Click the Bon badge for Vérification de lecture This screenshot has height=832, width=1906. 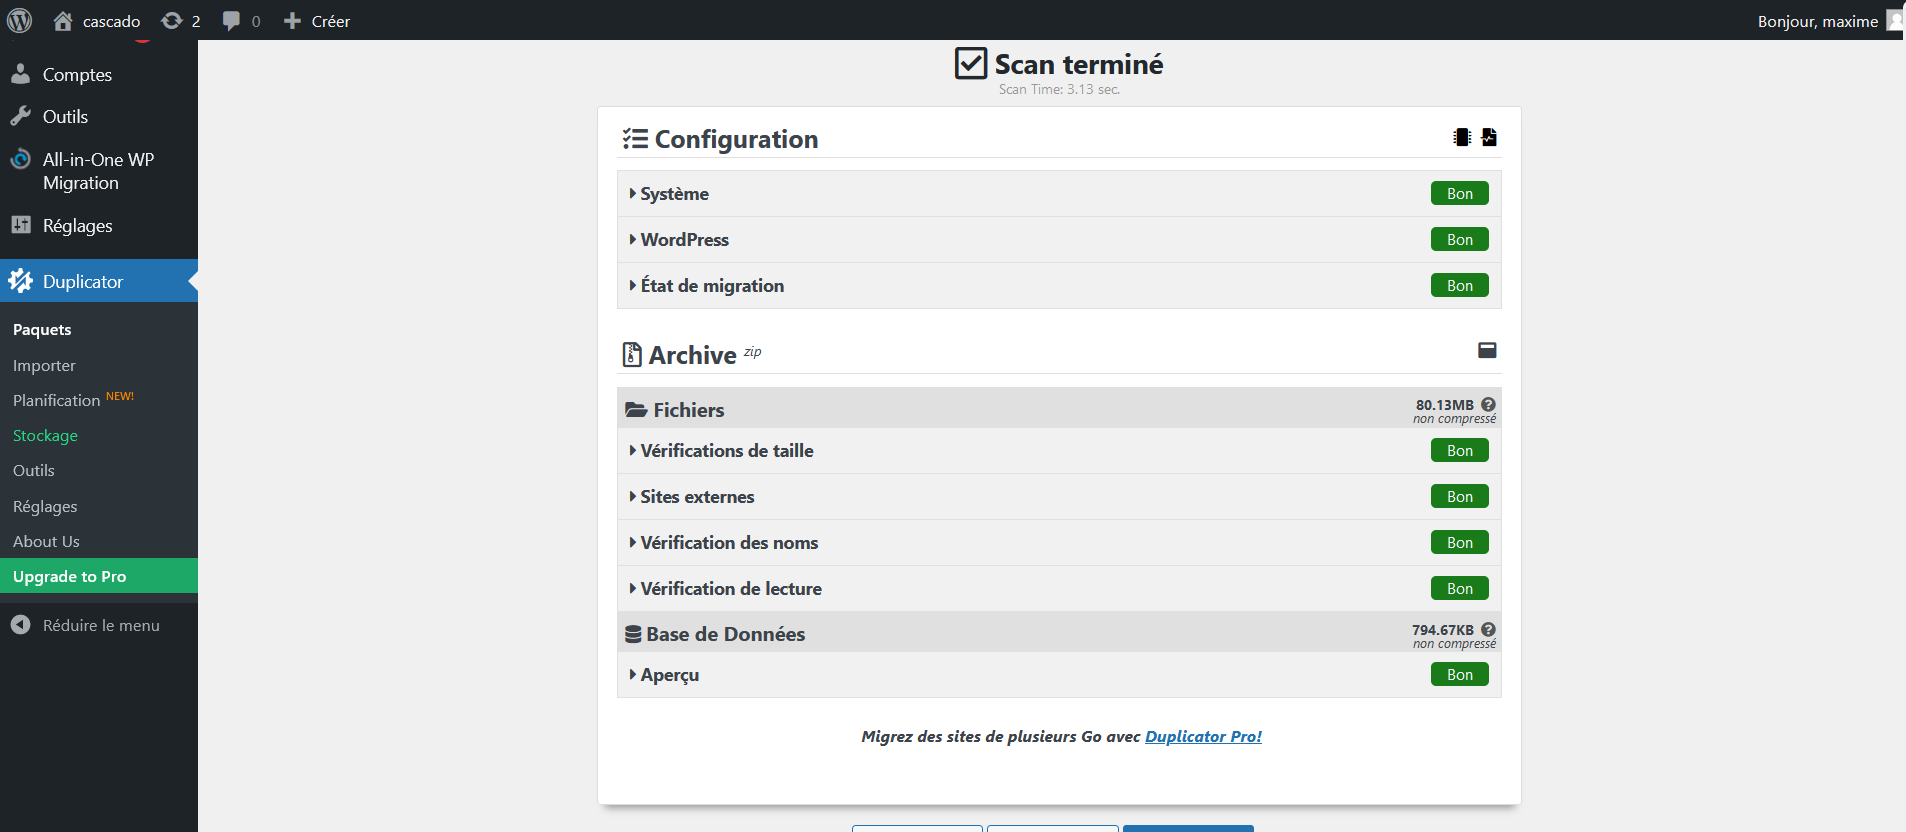coord(1460,589)
